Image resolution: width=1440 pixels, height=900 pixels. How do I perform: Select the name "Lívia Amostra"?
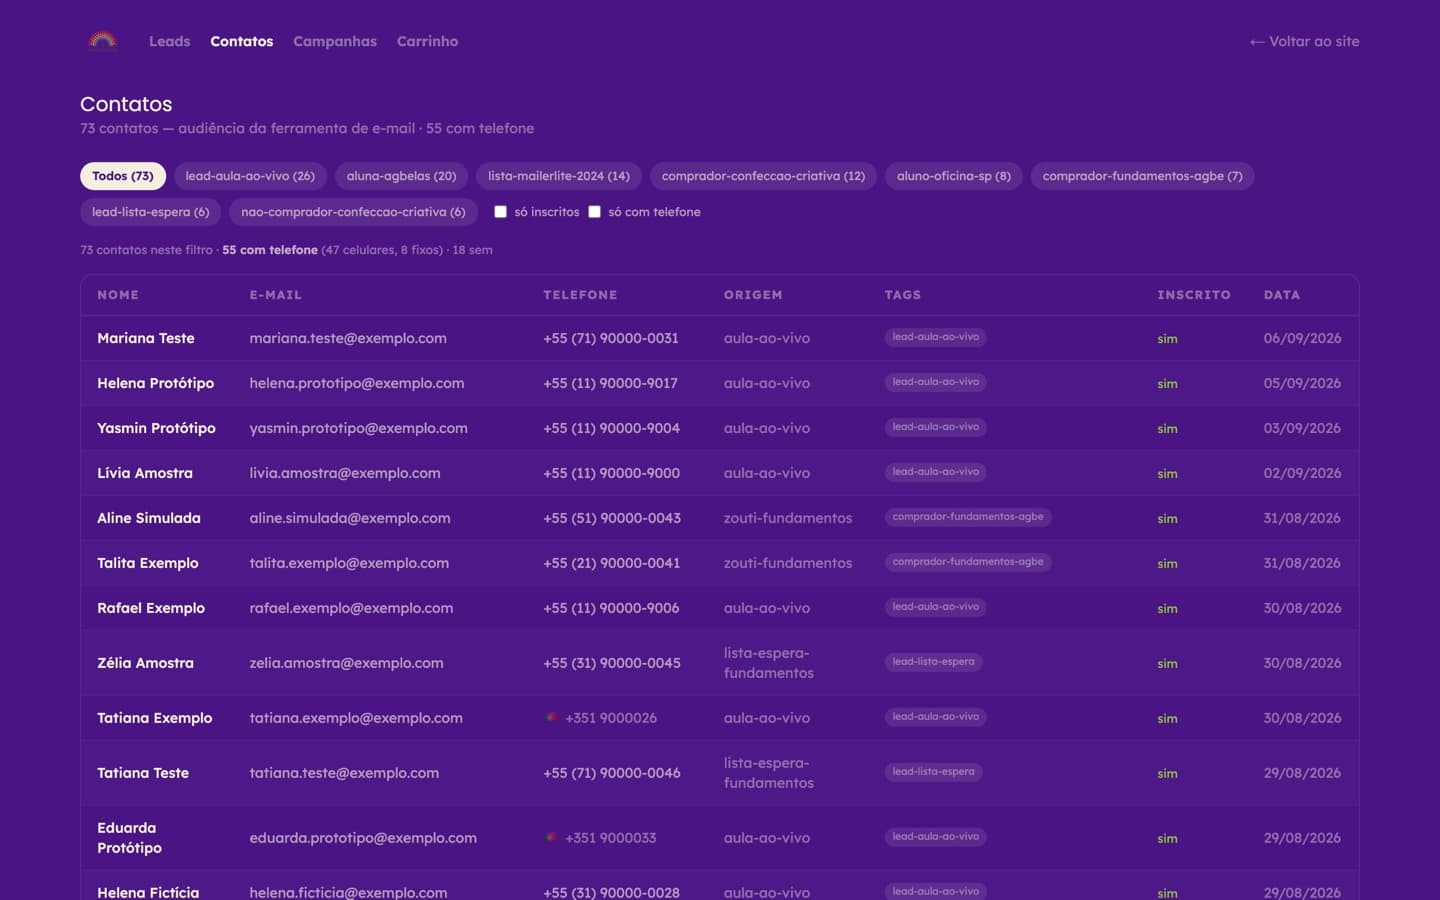(145, 473)
